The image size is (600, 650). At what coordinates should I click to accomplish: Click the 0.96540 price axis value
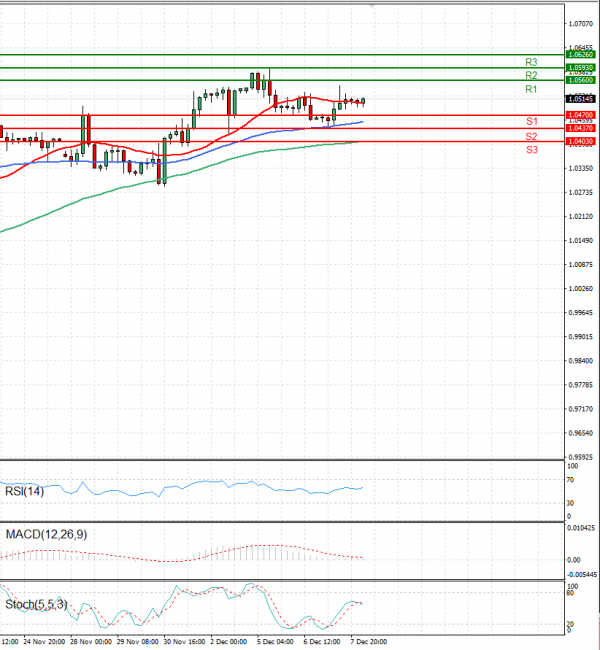coord(581,433)
